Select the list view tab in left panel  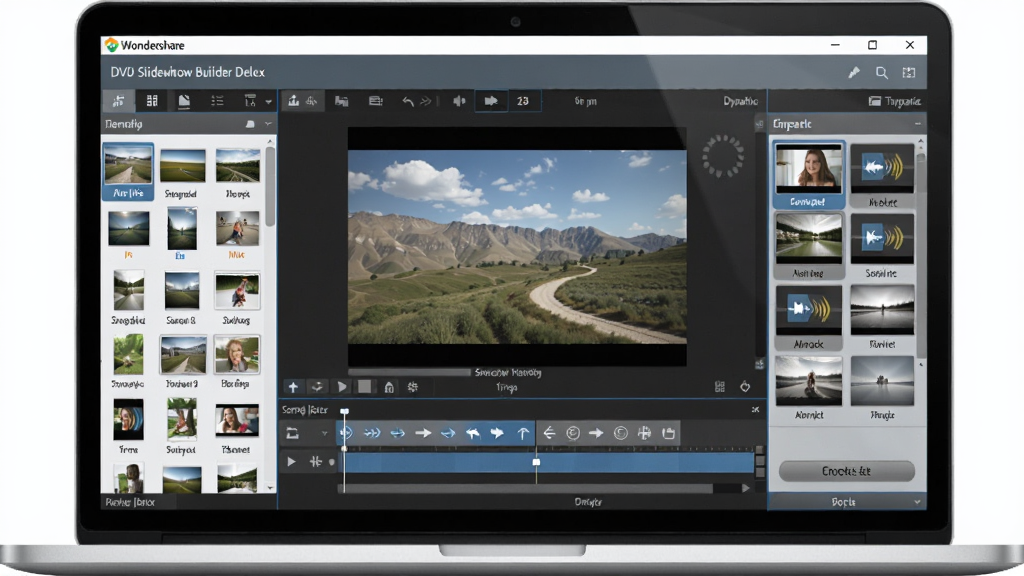point(217,101)
